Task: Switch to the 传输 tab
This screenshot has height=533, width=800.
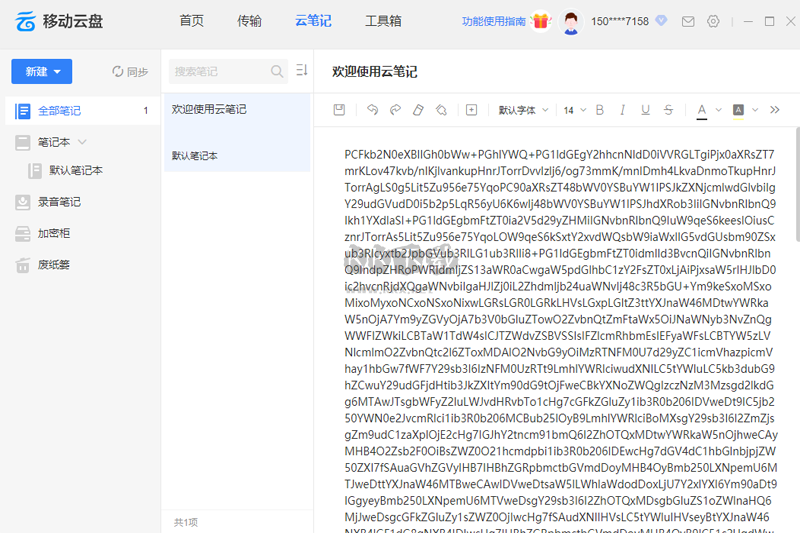Action: click(250, 21)
